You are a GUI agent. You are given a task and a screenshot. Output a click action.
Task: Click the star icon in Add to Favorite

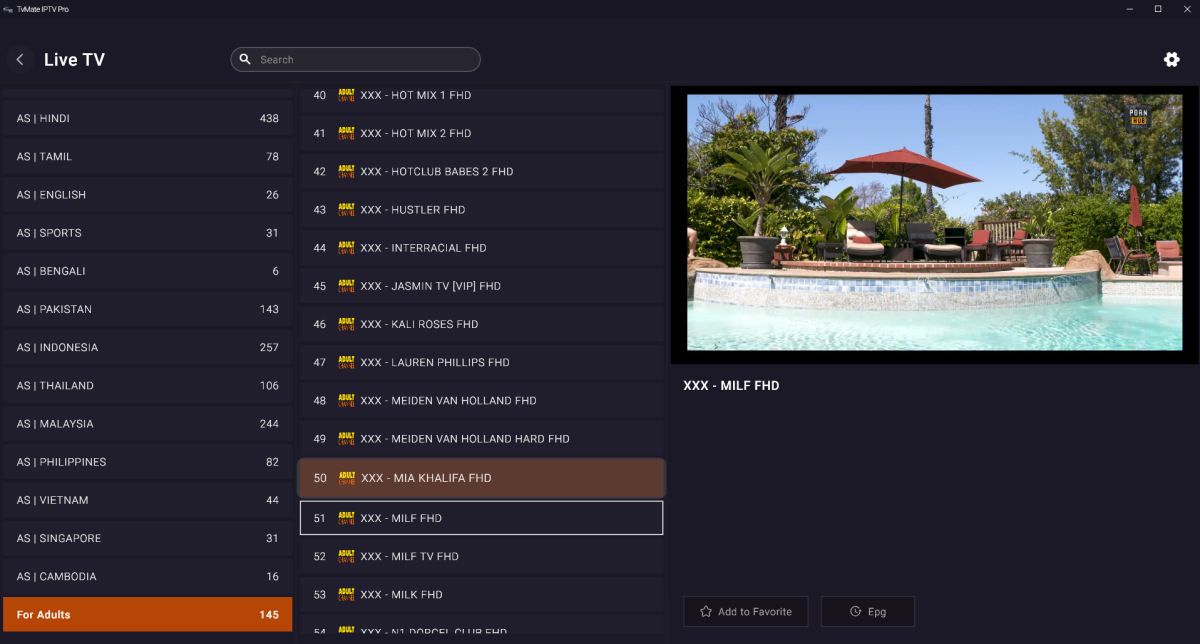click(706, 611)
